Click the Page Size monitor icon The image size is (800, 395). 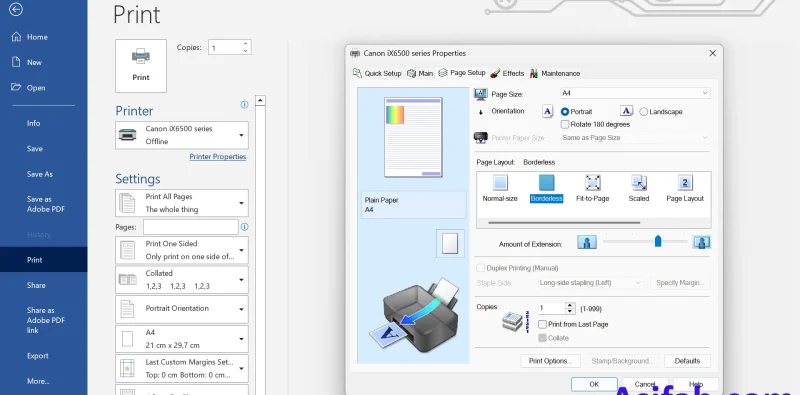click(x=480, y=94)
